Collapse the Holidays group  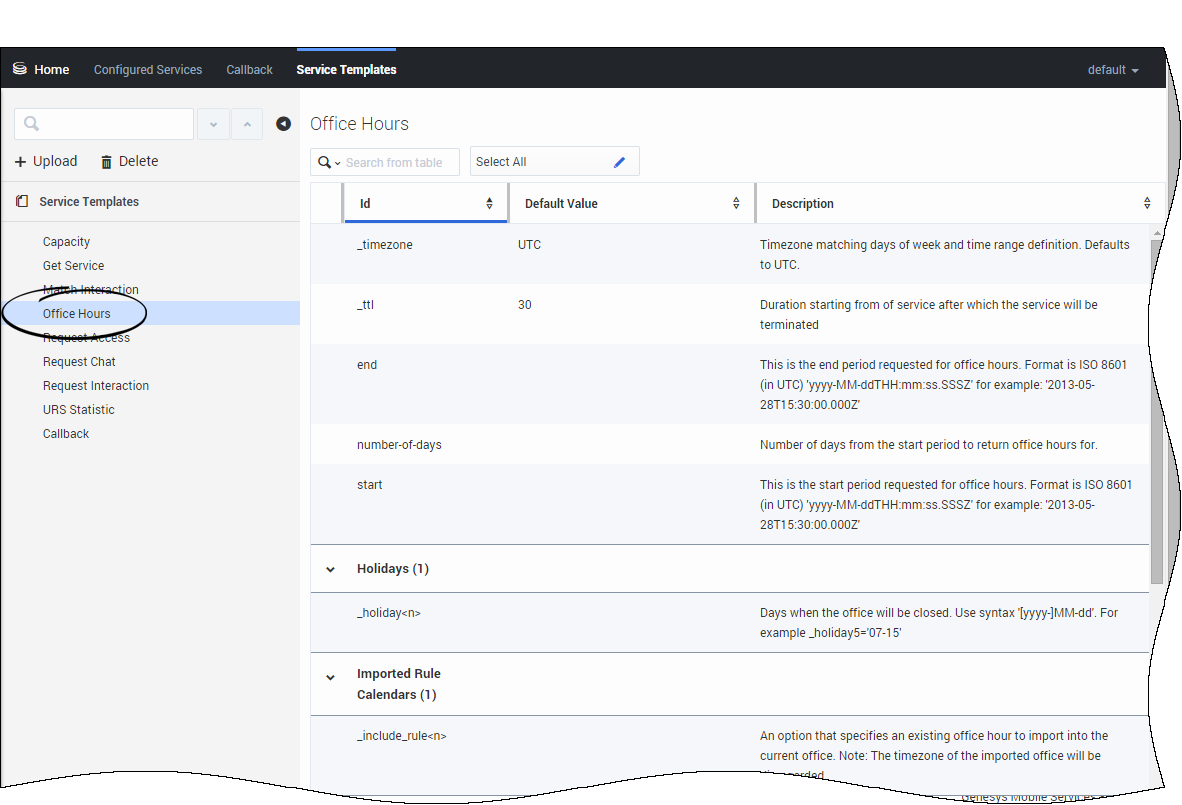[331, 569]
